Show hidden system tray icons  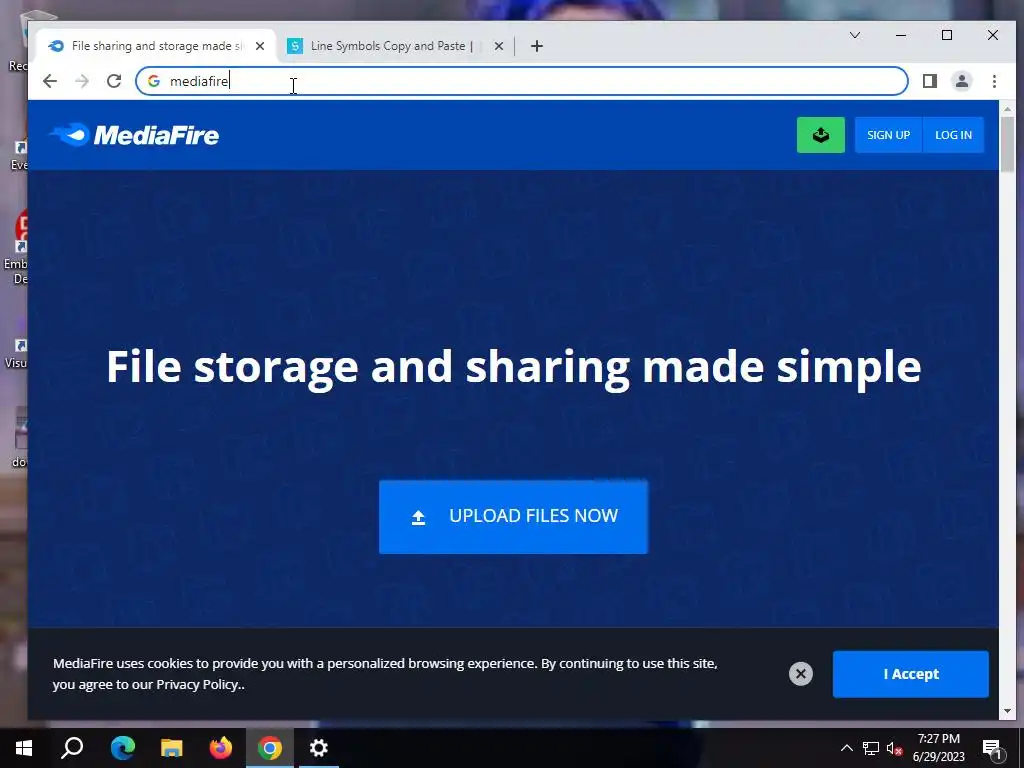click(846, 748)
